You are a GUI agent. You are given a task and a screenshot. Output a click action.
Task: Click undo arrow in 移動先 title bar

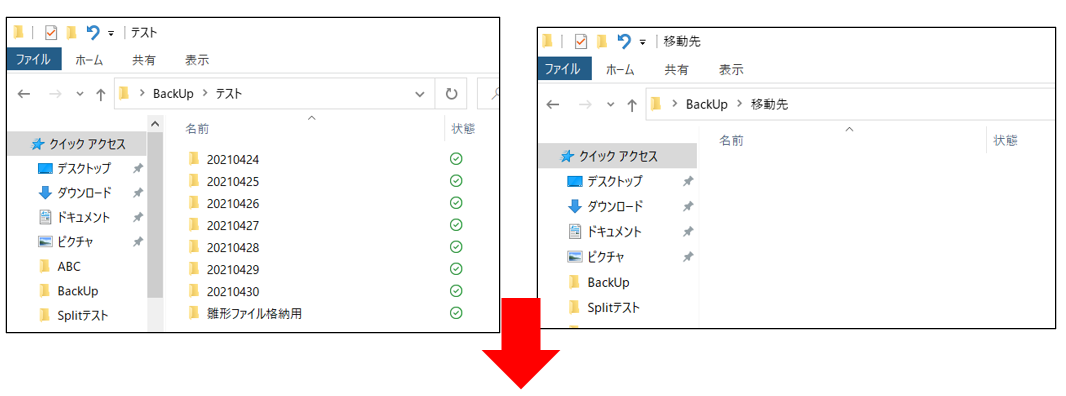point(623,42)
